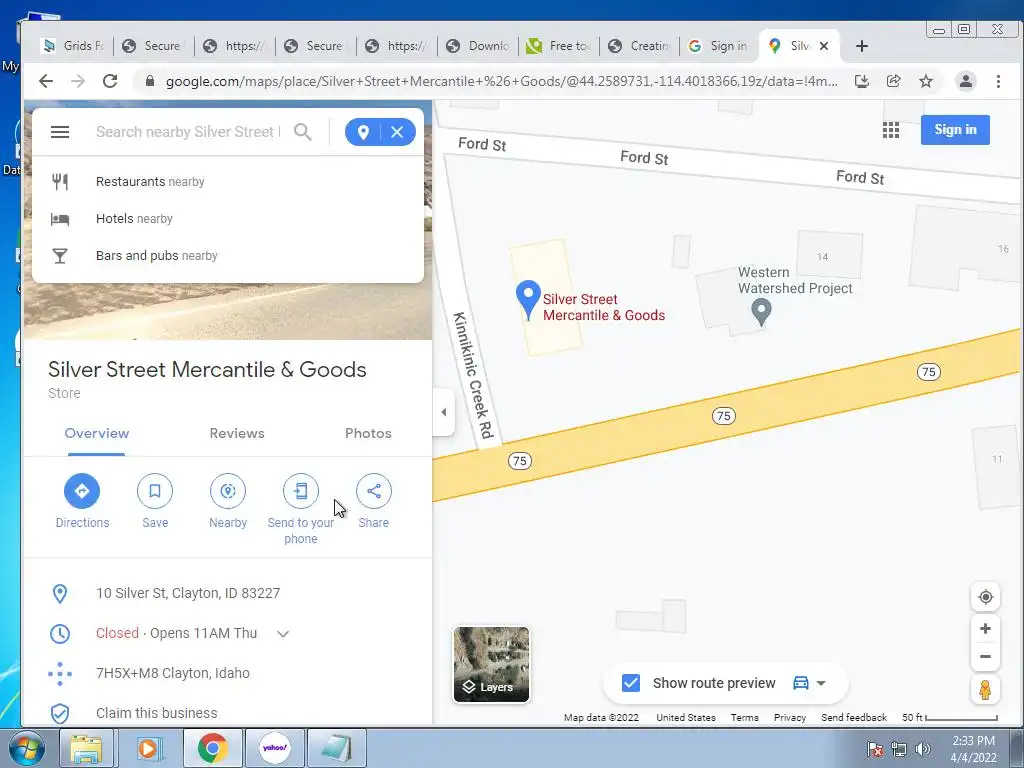
Task: Click Send feedback link
Action: (x=854, y=717)
